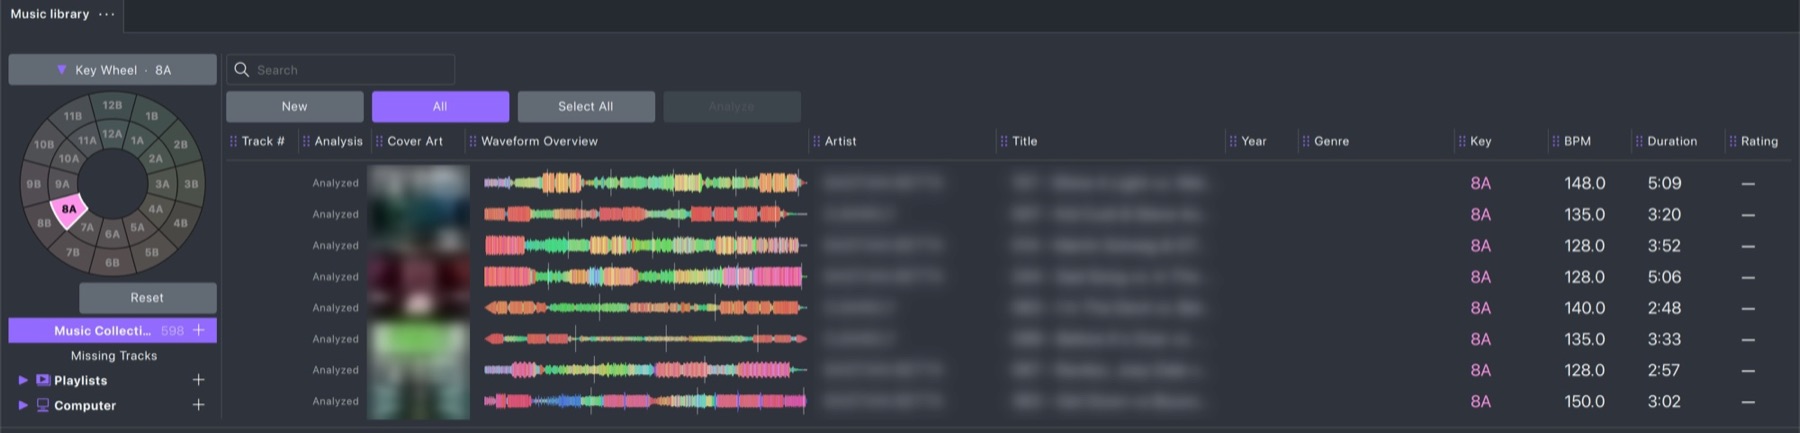Image resolution: width=1800 pixels, height=433 pixels.
Task: Add to Music Collection with plus icon
Action: click(199, 330)
